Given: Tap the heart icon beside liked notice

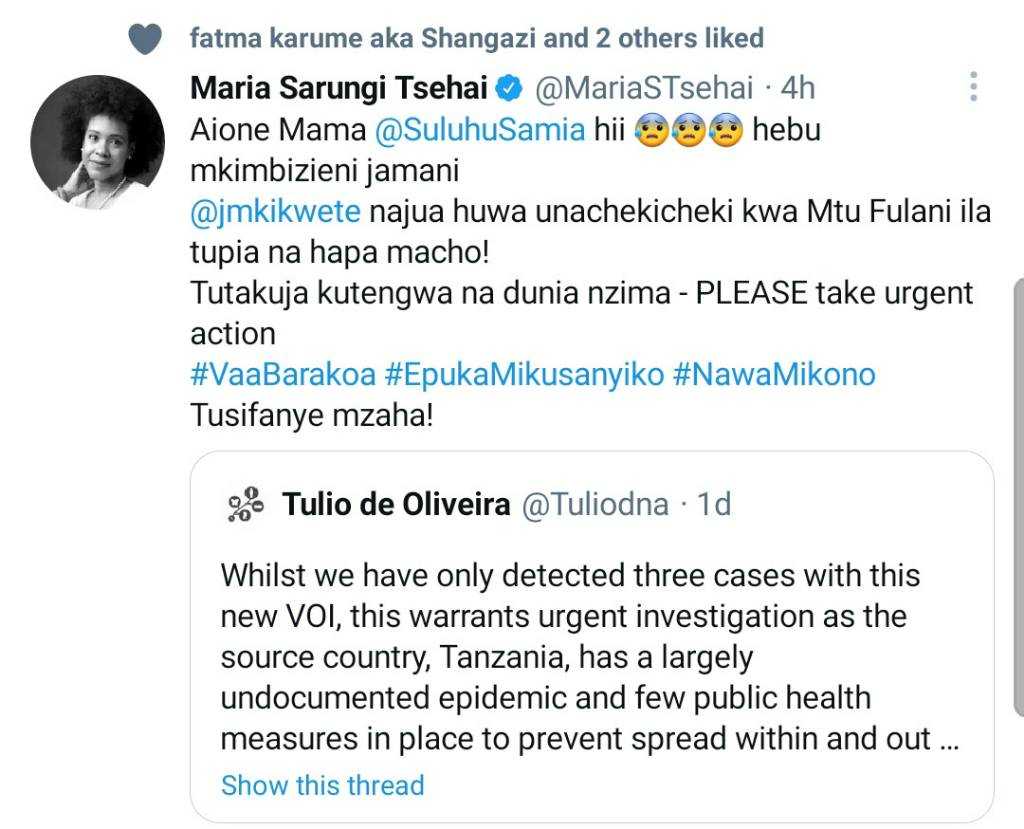Looking at the screenshot, I should tap(144, 39).
